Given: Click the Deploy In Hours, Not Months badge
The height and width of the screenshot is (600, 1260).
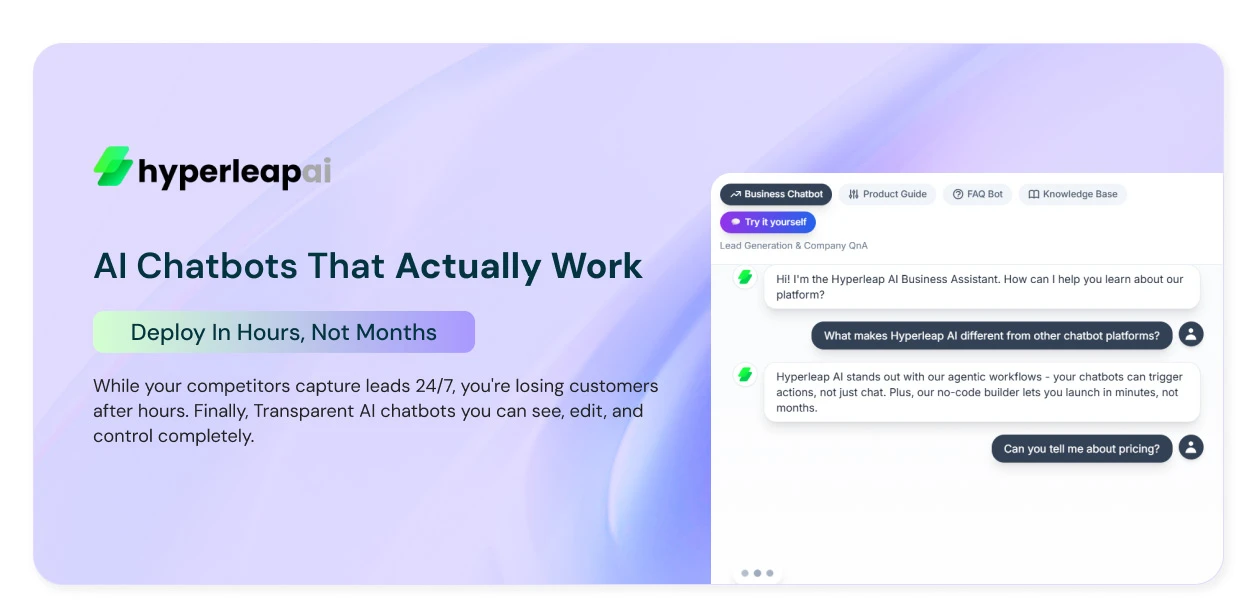Looking at the screenshot, I should pos(283,332).
